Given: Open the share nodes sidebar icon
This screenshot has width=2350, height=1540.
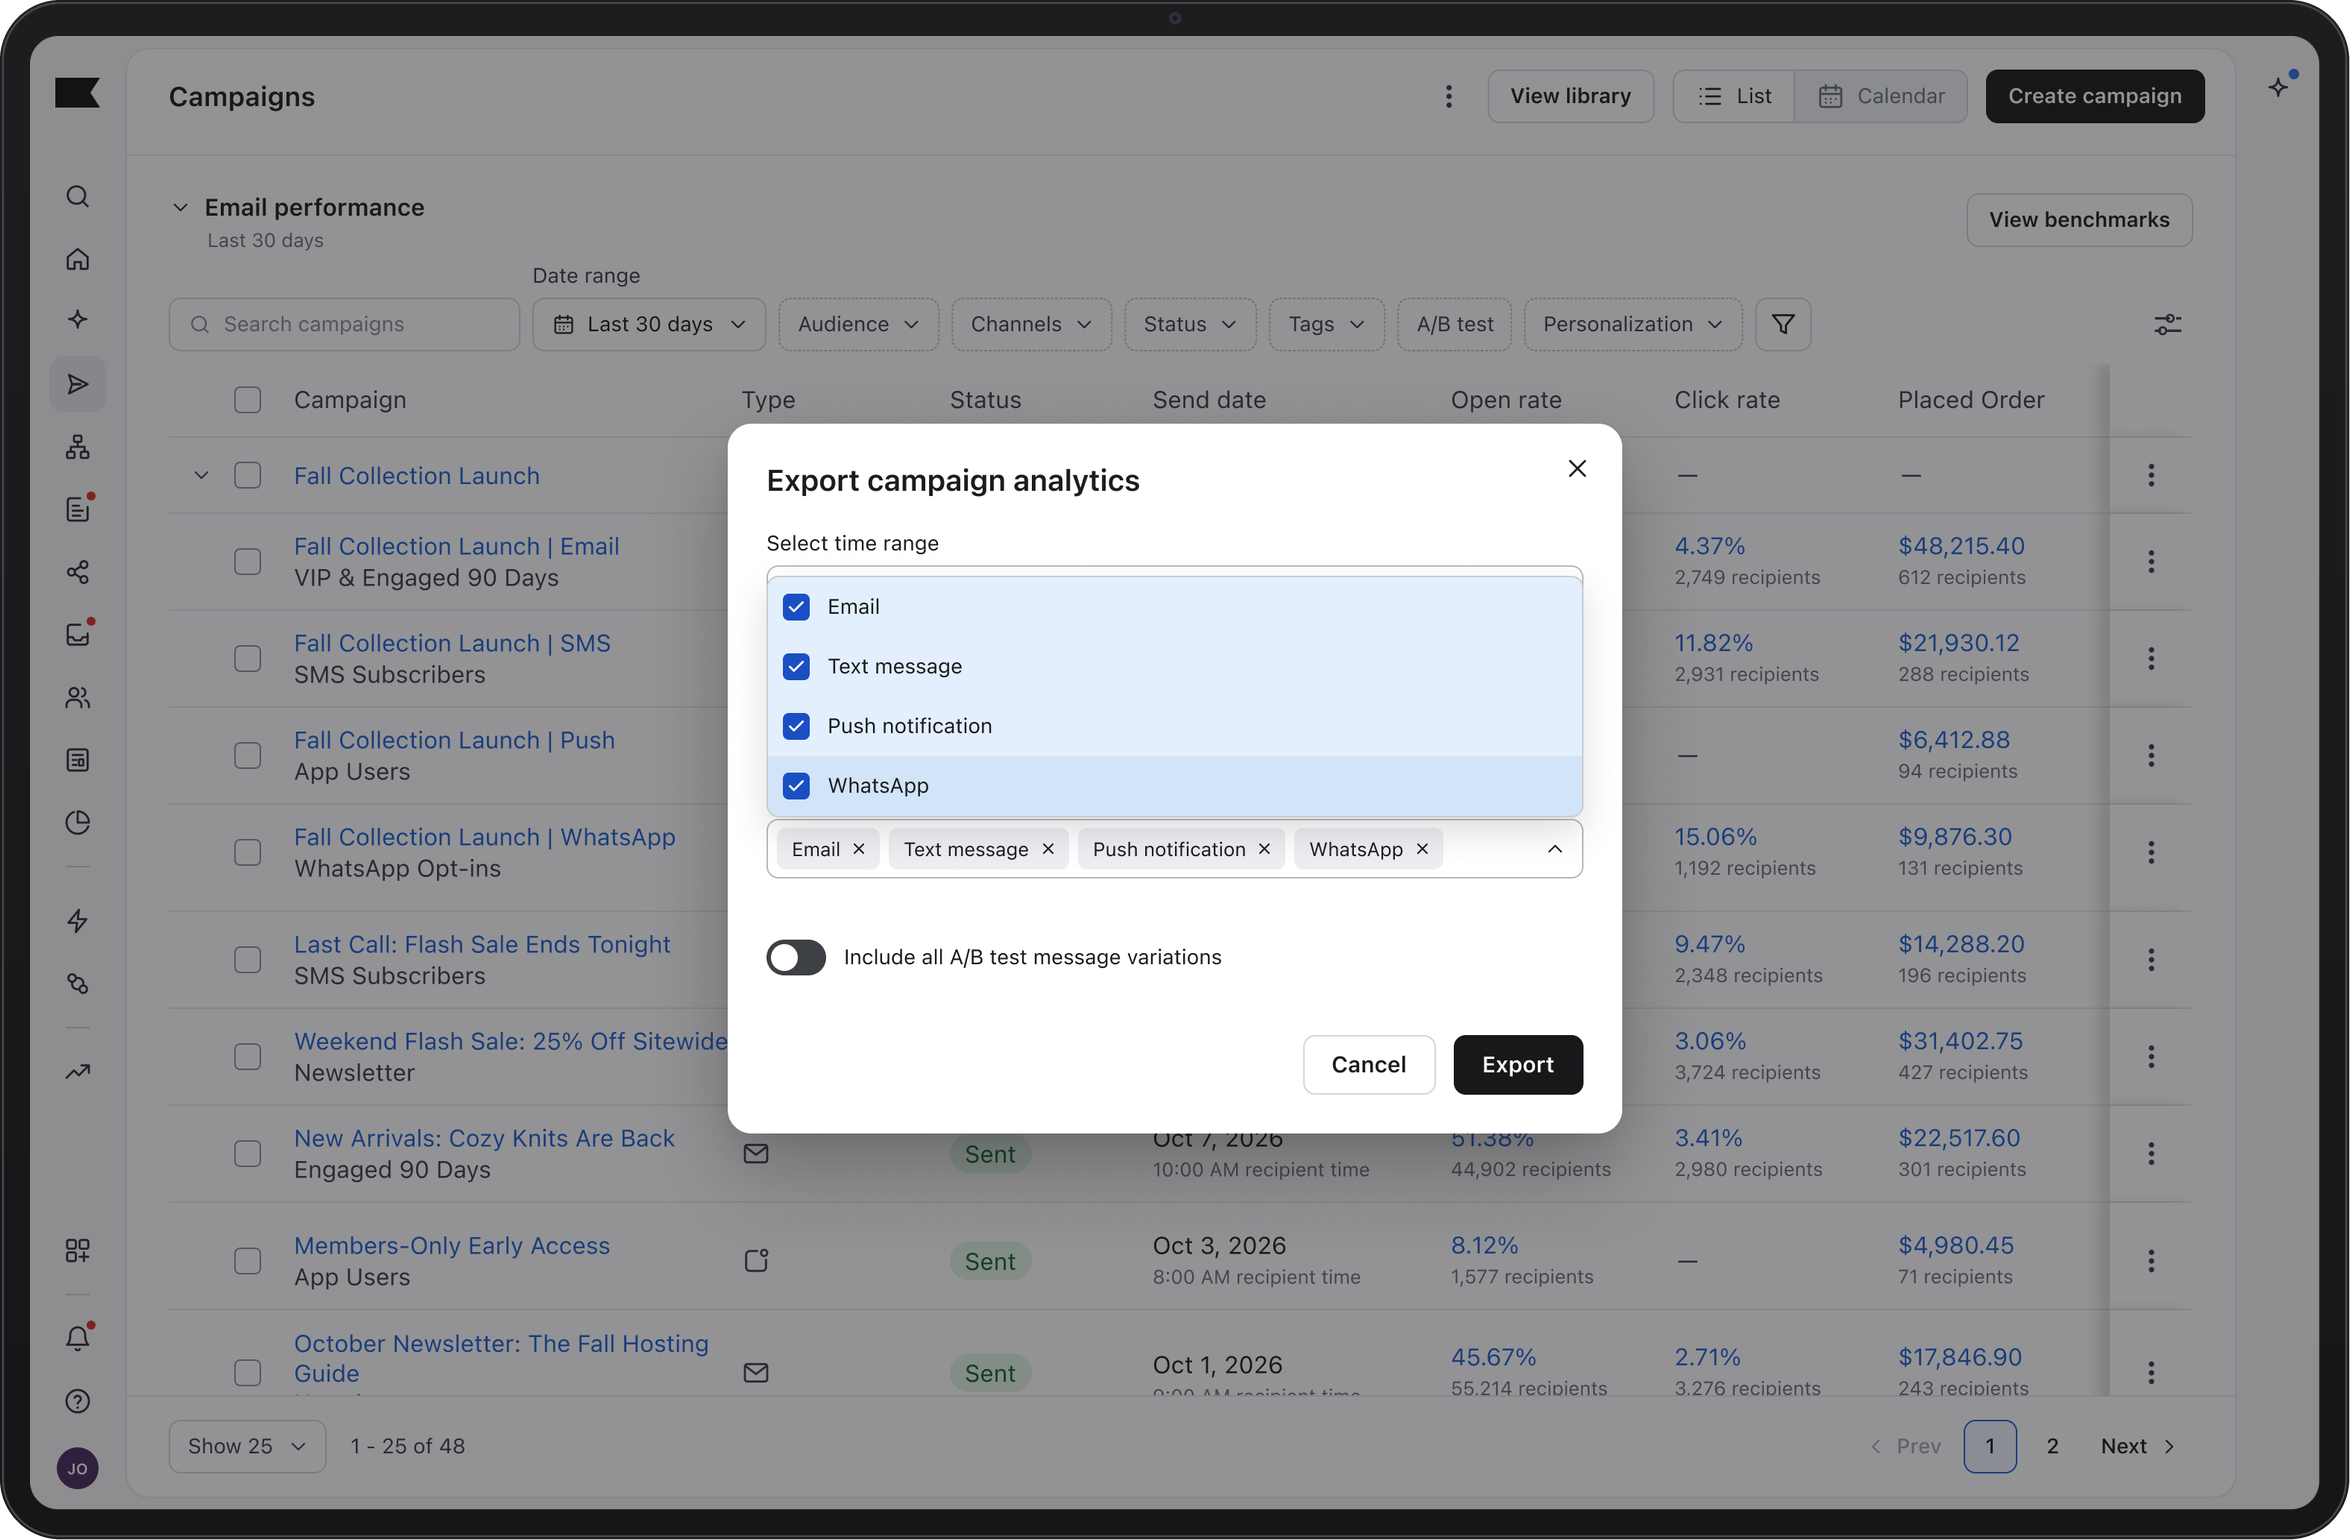Looking at the screenshot, I should [78, 572].
